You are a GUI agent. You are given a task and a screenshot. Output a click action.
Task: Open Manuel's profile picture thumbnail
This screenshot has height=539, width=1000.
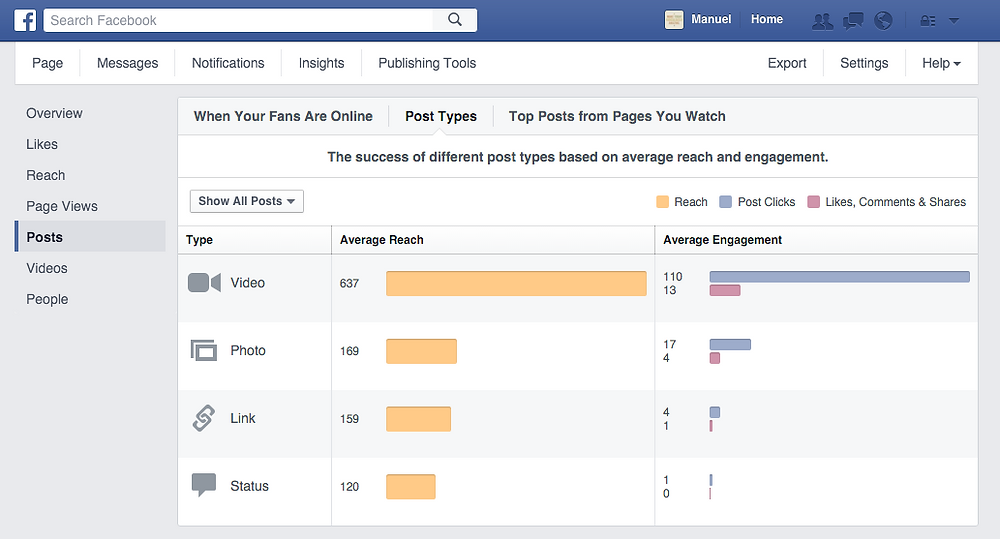click(674, 20)
